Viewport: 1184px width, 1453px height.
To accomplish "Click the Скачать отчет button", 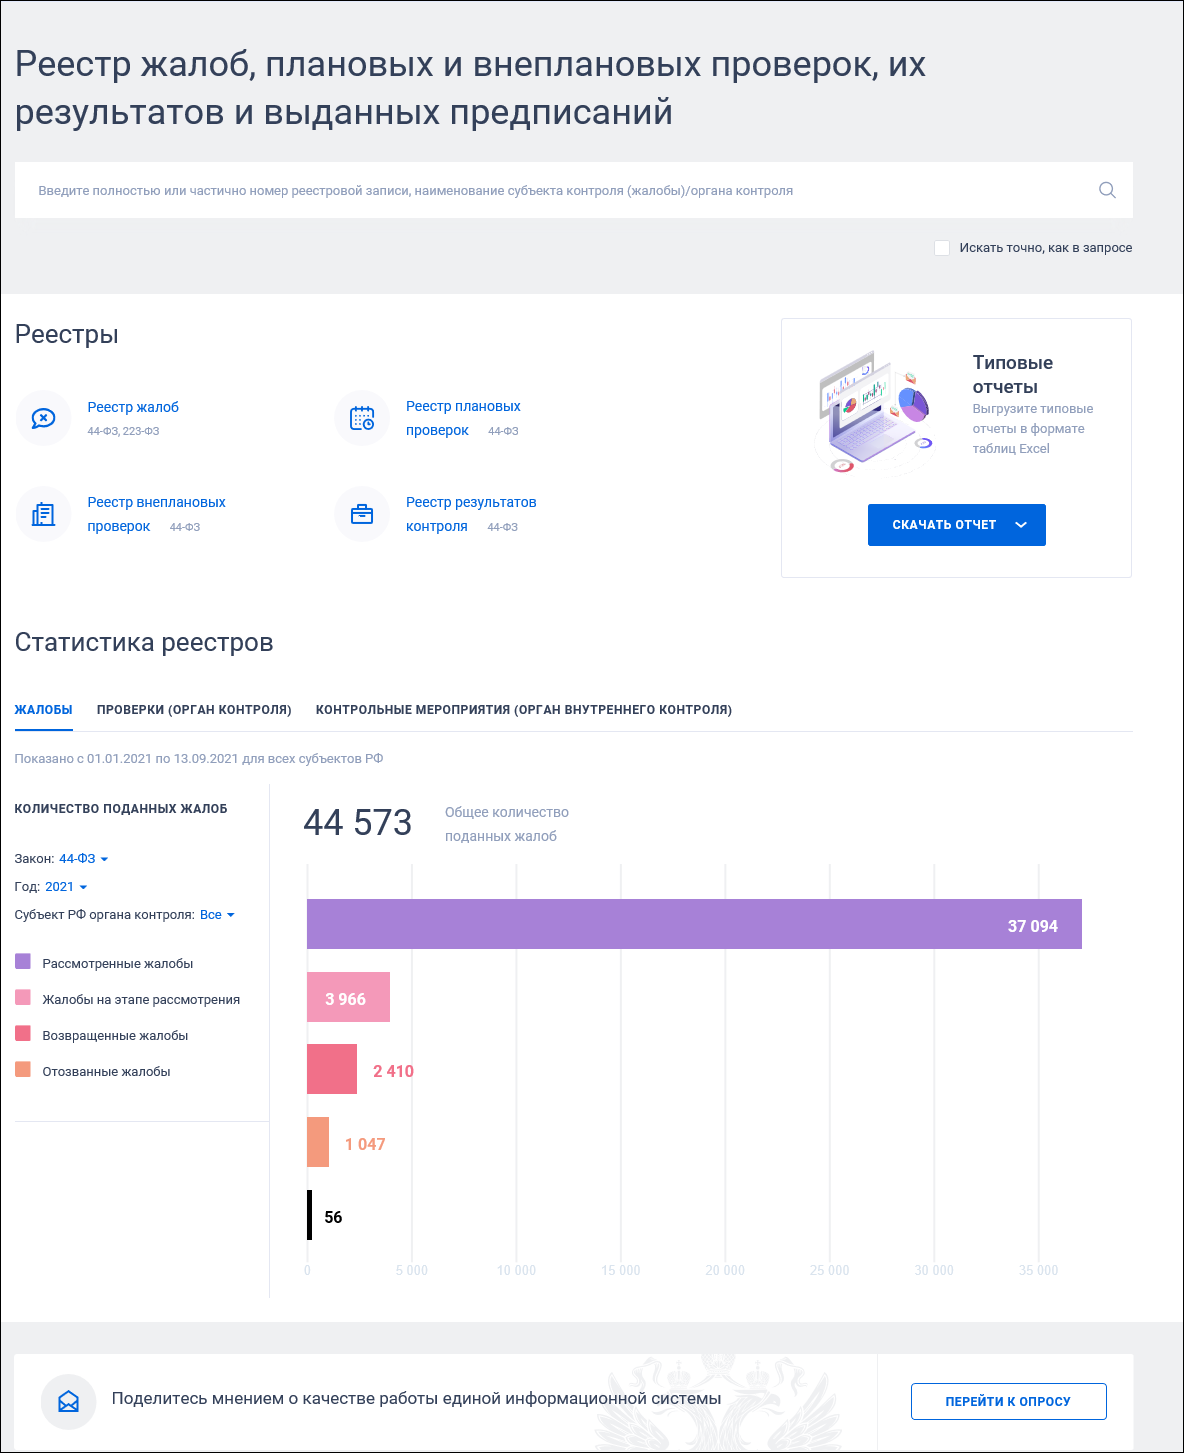I will [957, 525].
